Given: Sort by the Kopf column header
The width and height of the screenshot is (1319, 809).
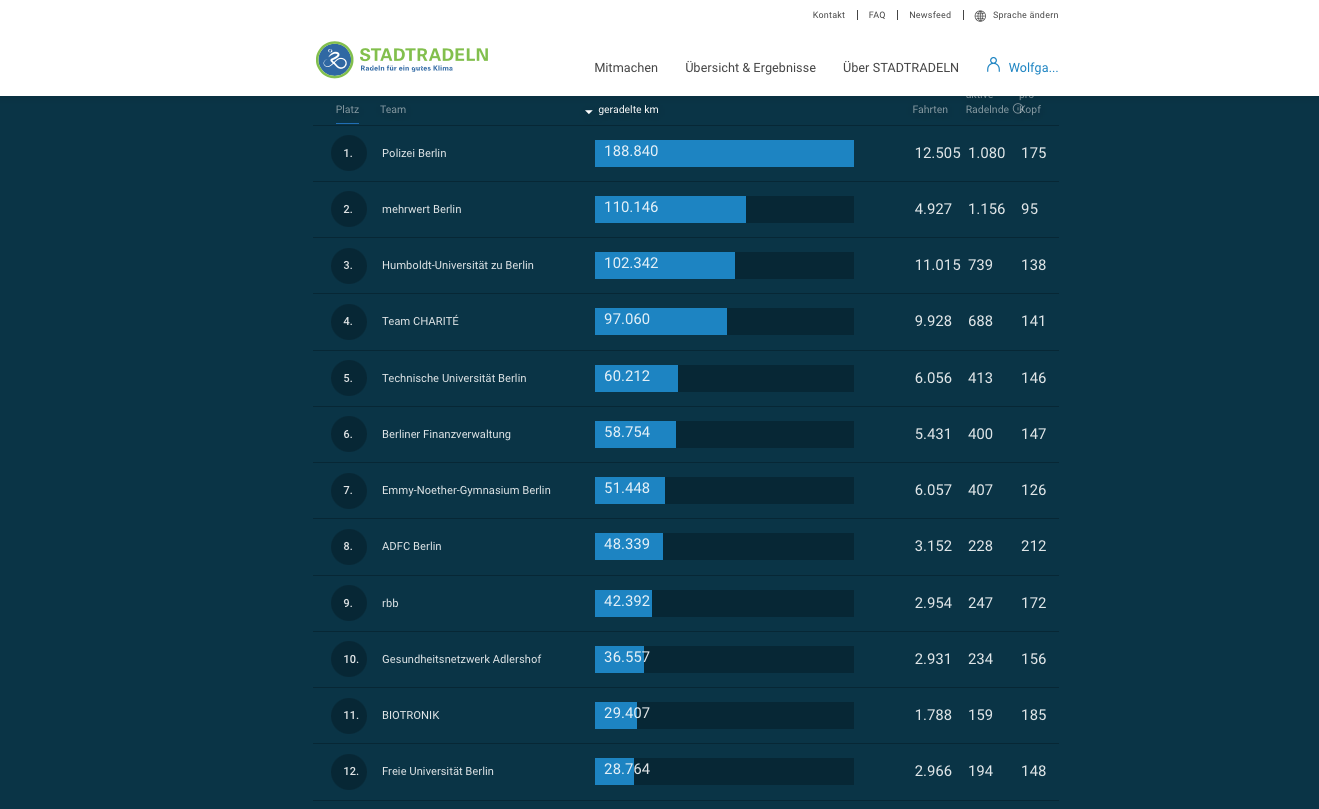Looking at the screenshot, I should [1030, 110].
